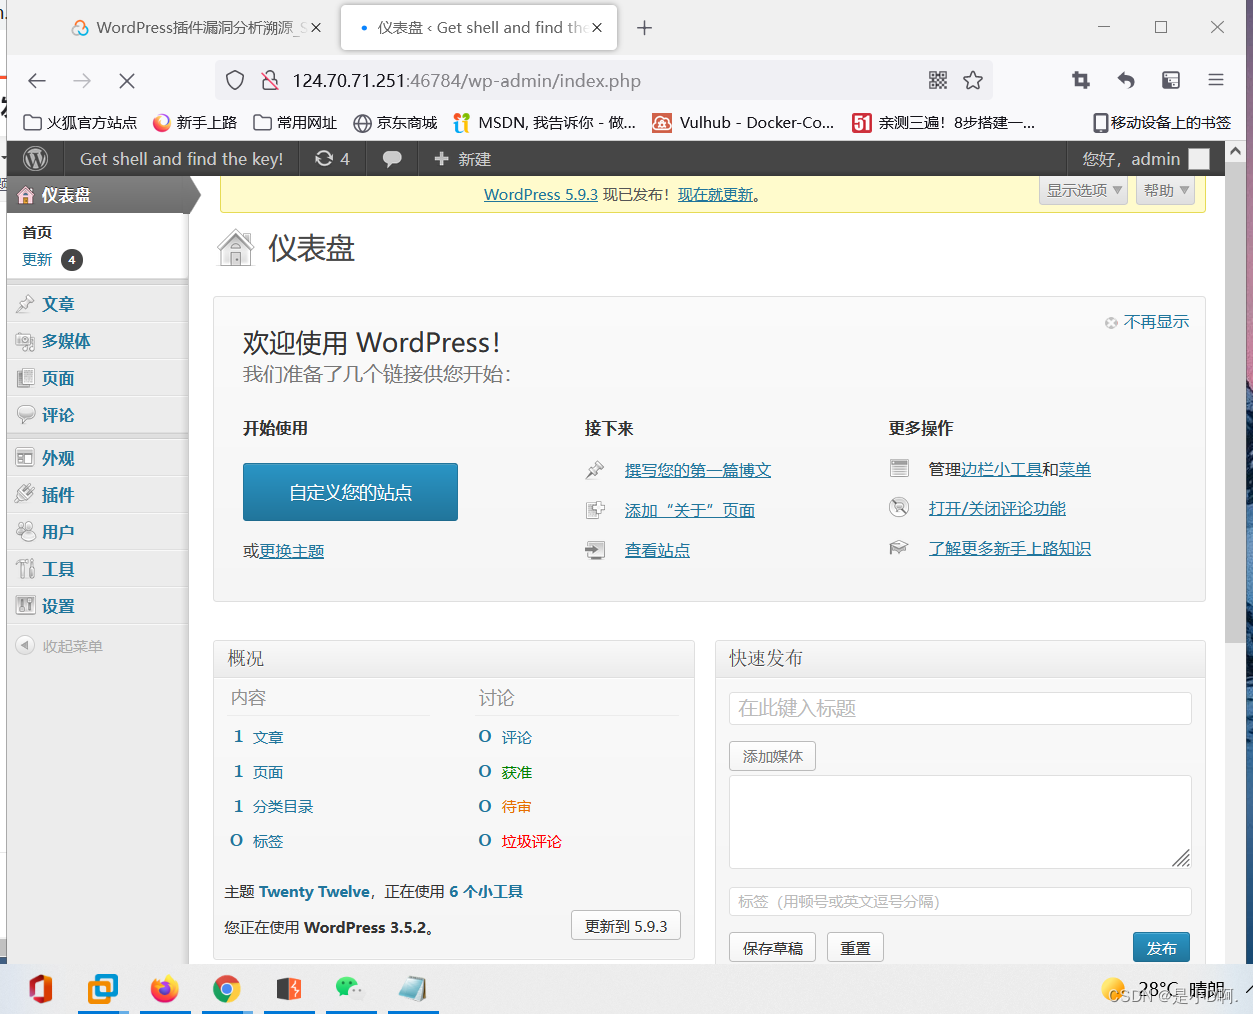The width and height of the screenshot is (1253, 1014).
Task: Focus the 在此键入标题 title field
Action: (x=960, y=708)
